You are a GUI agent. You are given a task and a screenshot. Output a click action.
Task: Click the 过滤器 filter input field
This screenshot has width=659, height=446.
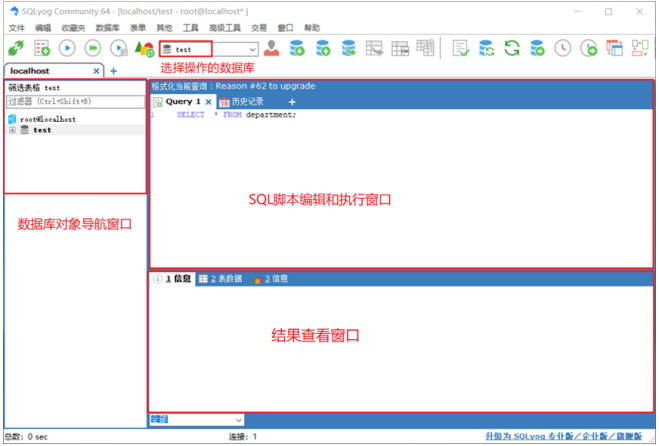click(75, 102)
